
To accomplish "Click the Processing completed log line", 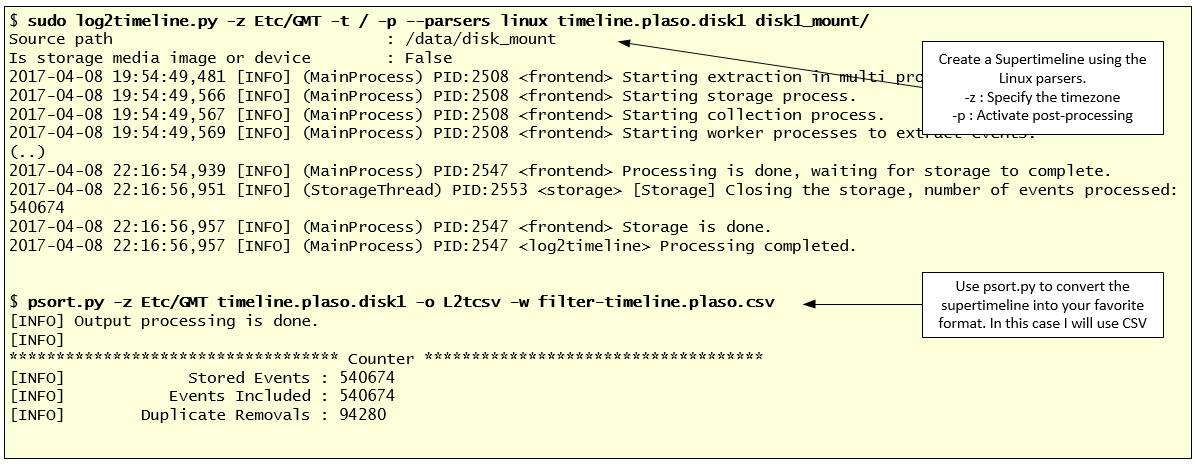I will pos(432,245).
